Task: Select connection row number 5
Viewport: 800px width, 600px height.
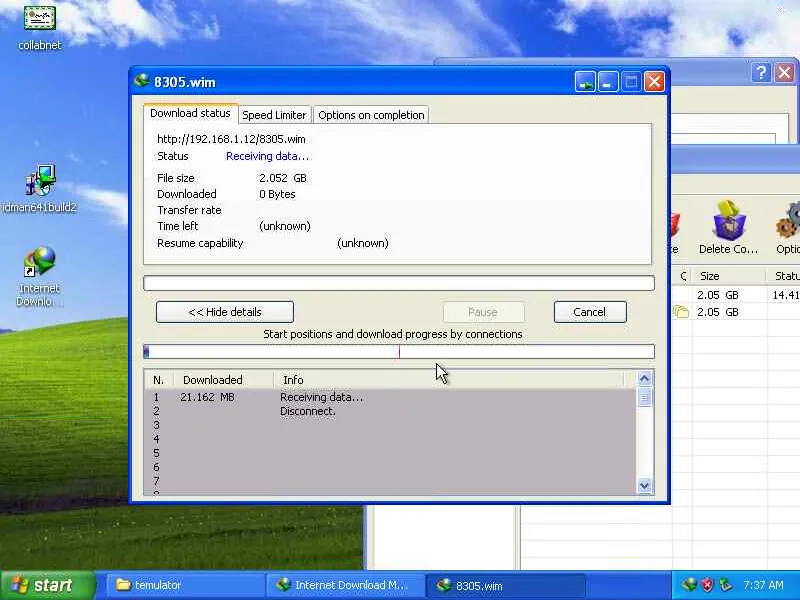Action: pos(390,453)
